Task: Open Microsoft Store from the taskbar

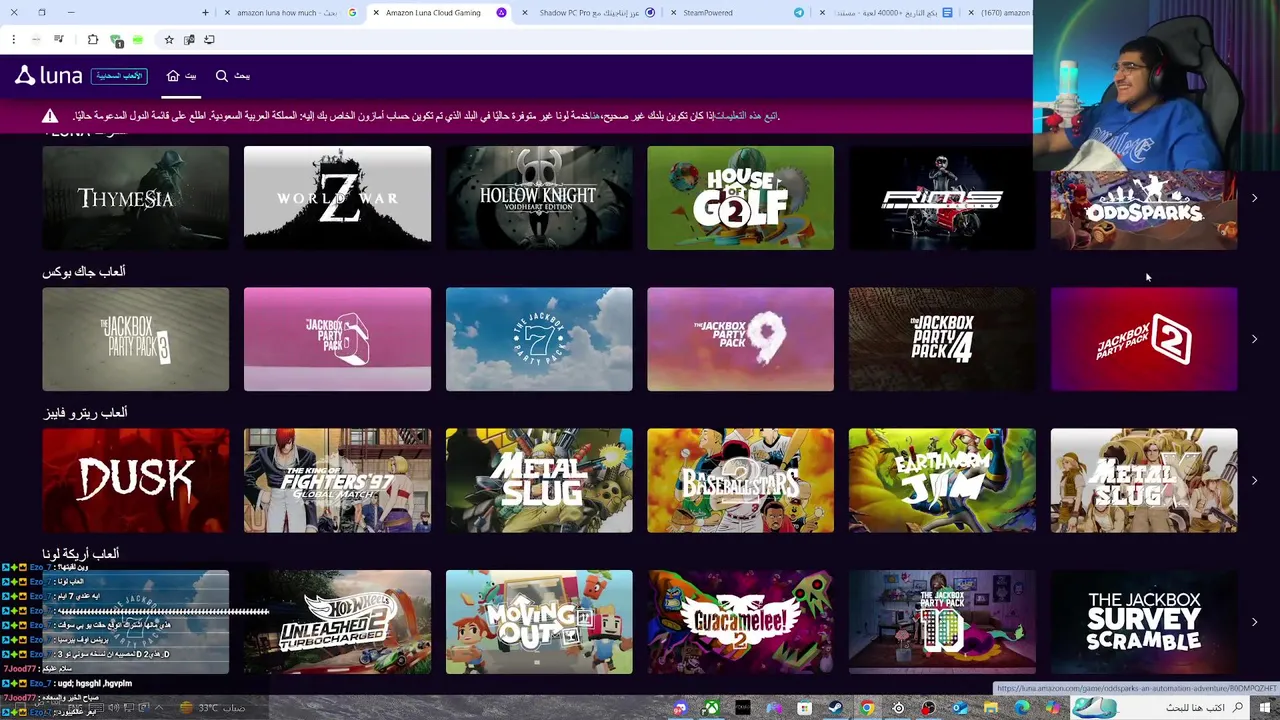Action: (804, 708)
